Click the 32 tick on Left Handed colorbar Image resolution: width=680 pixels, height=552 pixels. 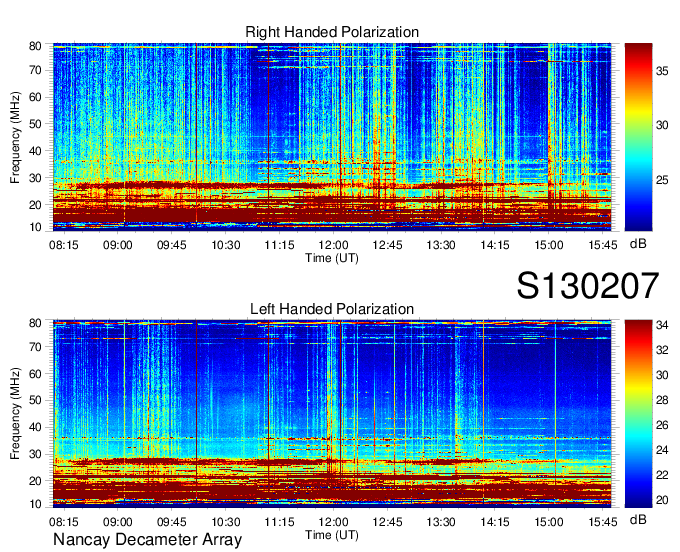point(662,350)
